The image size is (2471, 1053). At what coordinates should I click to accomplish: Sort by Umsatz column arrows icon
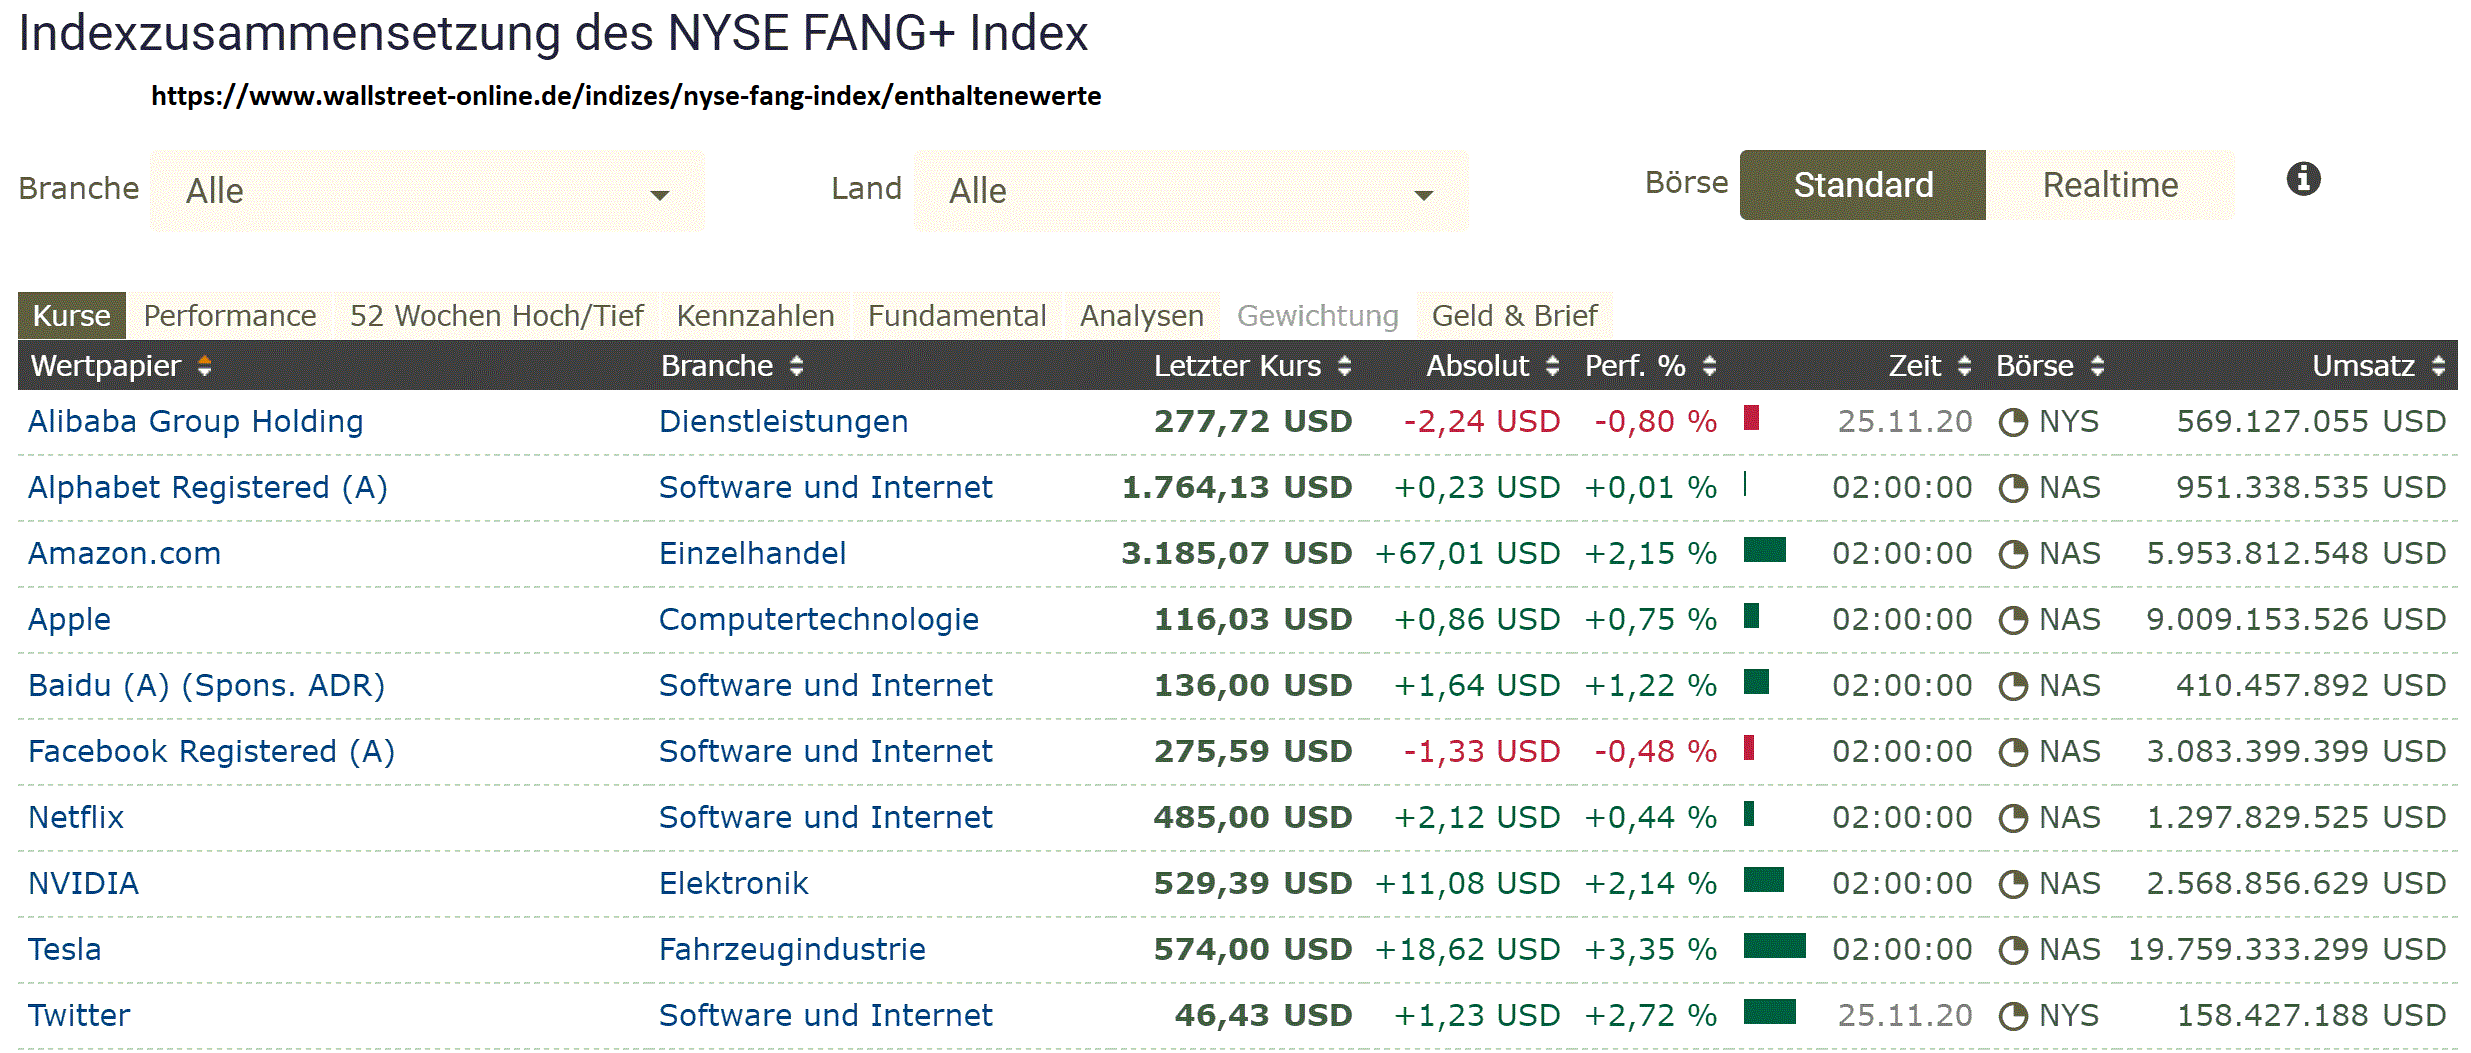[2439, 366]
